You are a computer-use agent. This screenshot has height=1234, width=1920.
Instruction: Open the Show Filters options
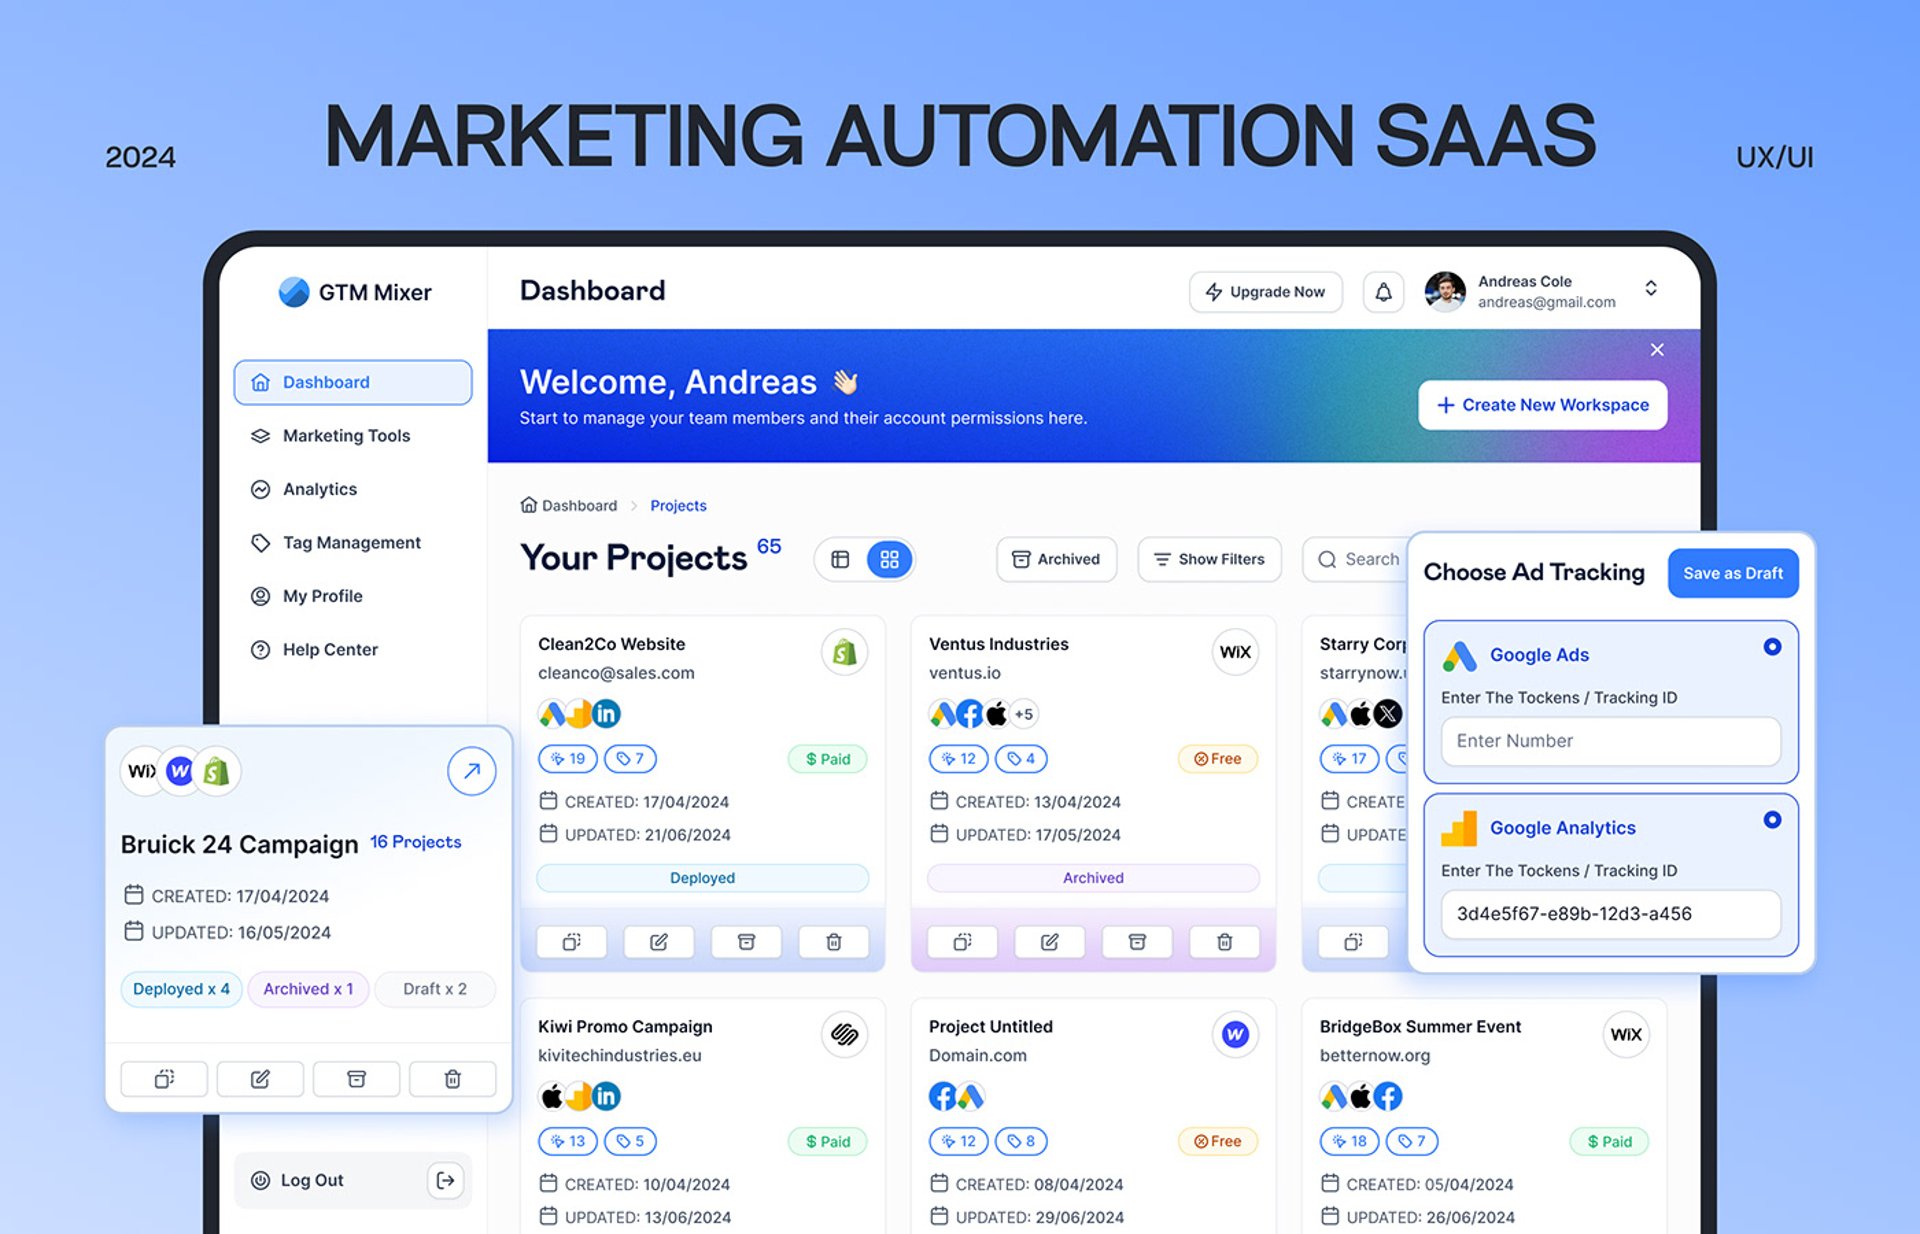coord(1209,559)
